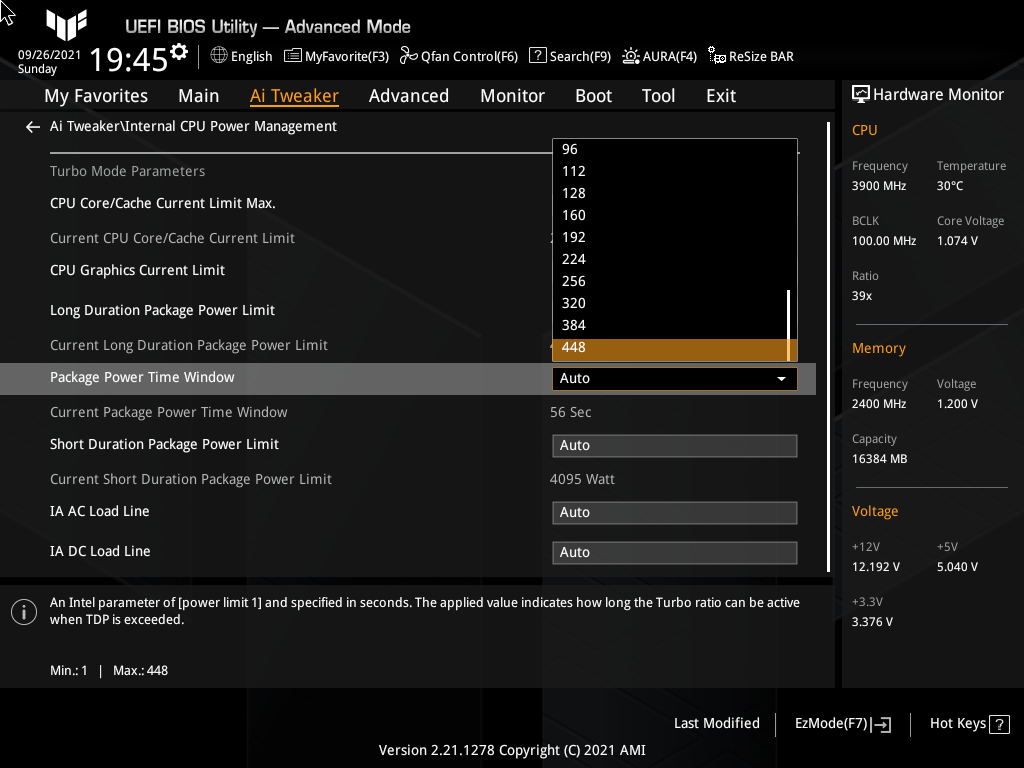Go back with the back arrow
Image resolution: width=1024 pixels, height=768 pixels.
click(x=32, y=127)
